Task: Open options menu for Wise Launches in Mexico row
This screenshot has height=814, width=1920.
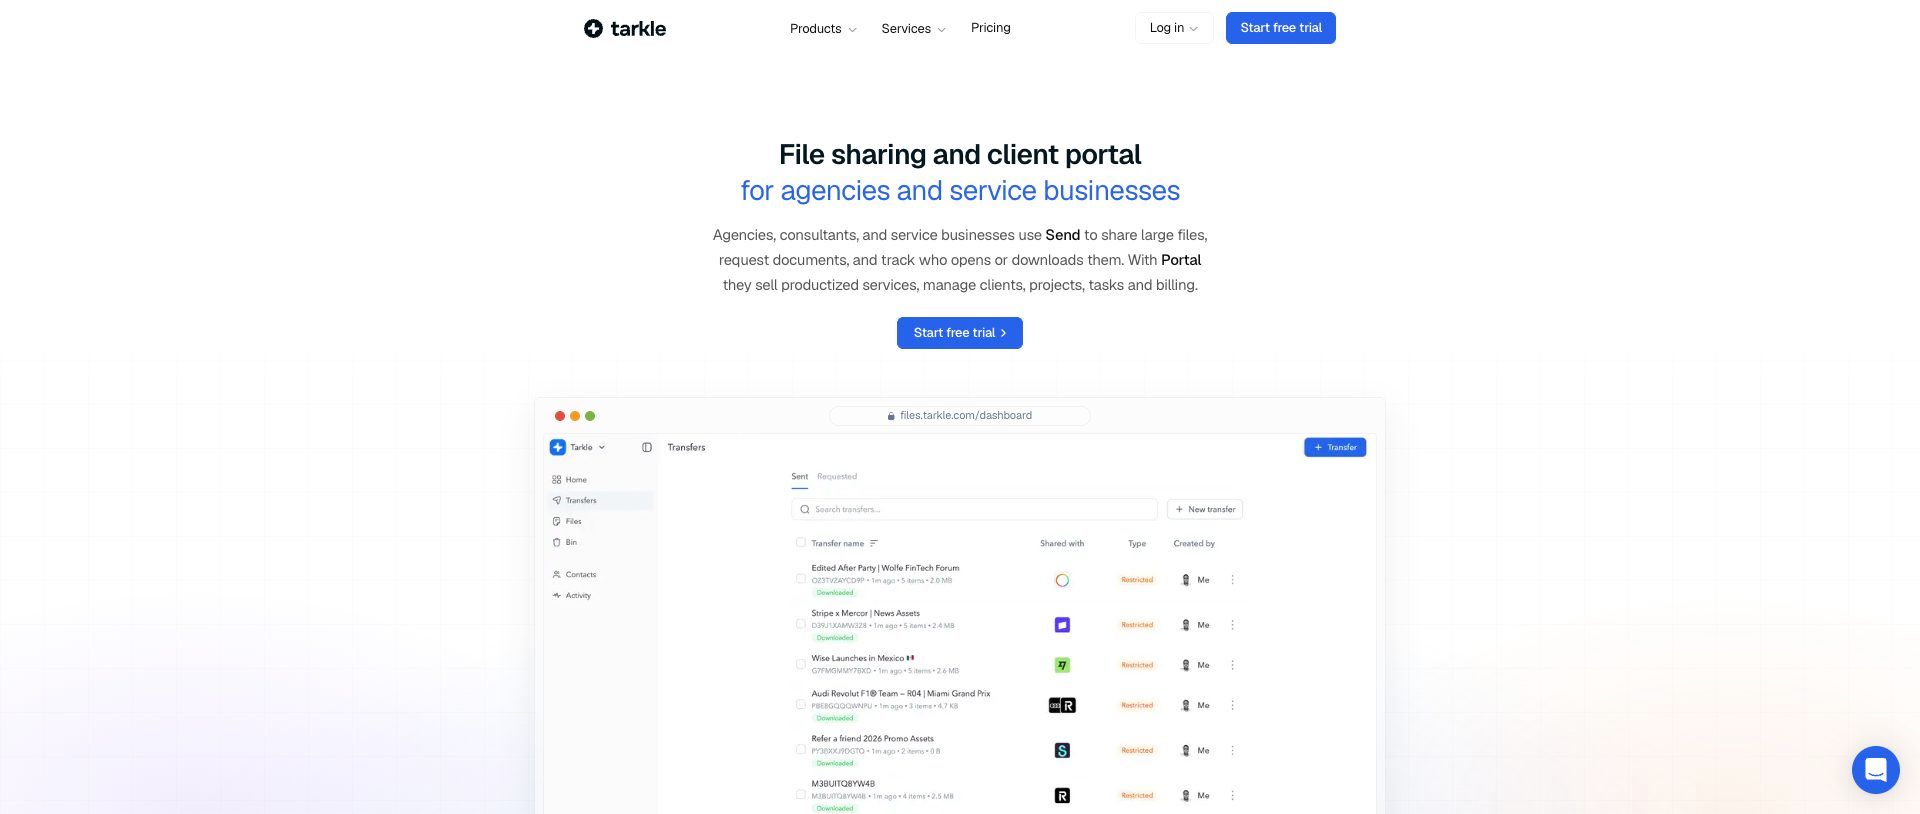Action: coord(1232,665)
